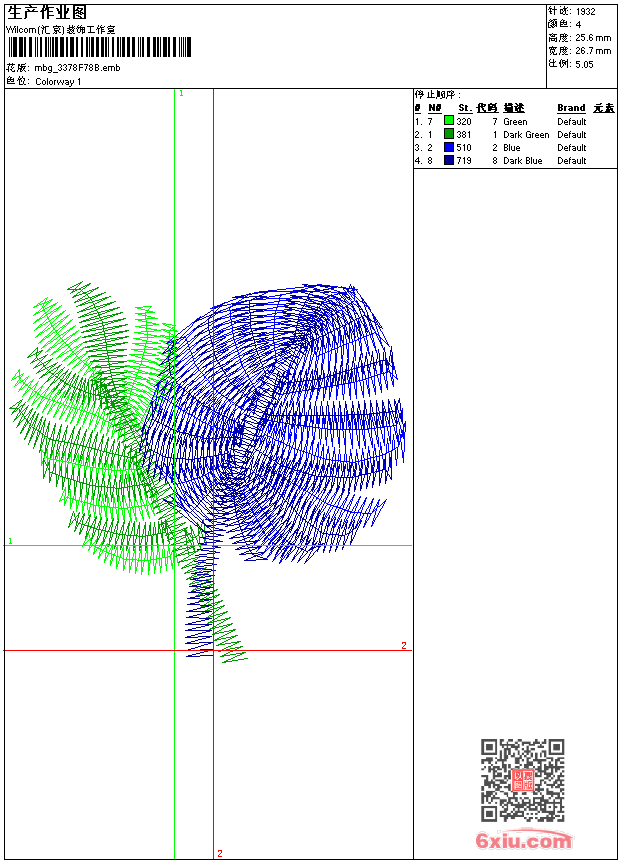Viewport: 620px width, 860px height.
Task: Click the red marker 2 at bottom of vertical guide
Action: (x=219, y=853)
